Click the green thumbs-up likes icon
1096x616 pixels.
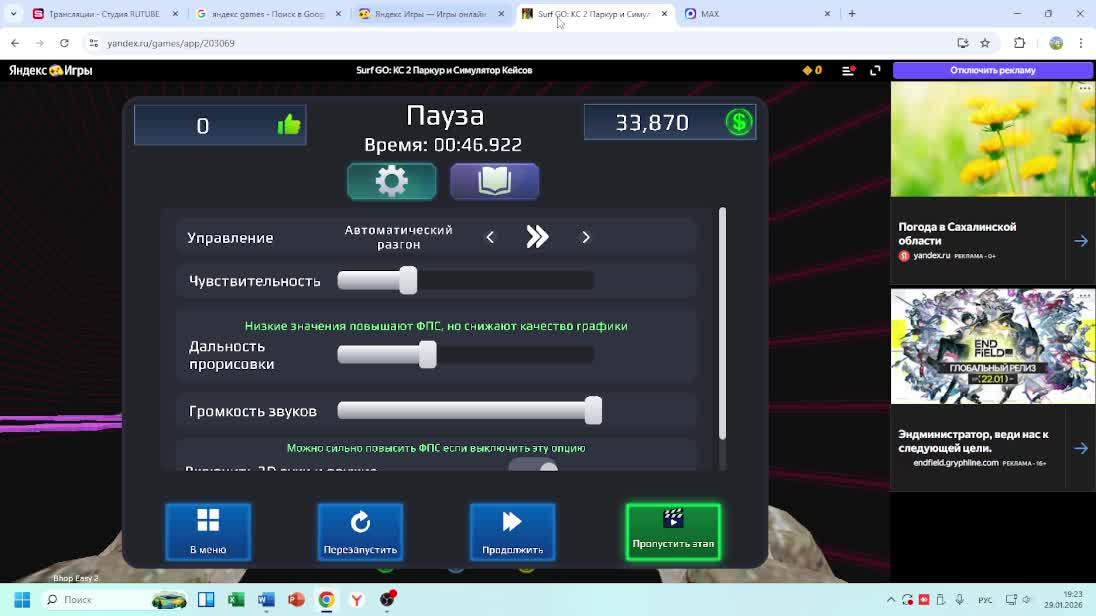tap(289, 125)
